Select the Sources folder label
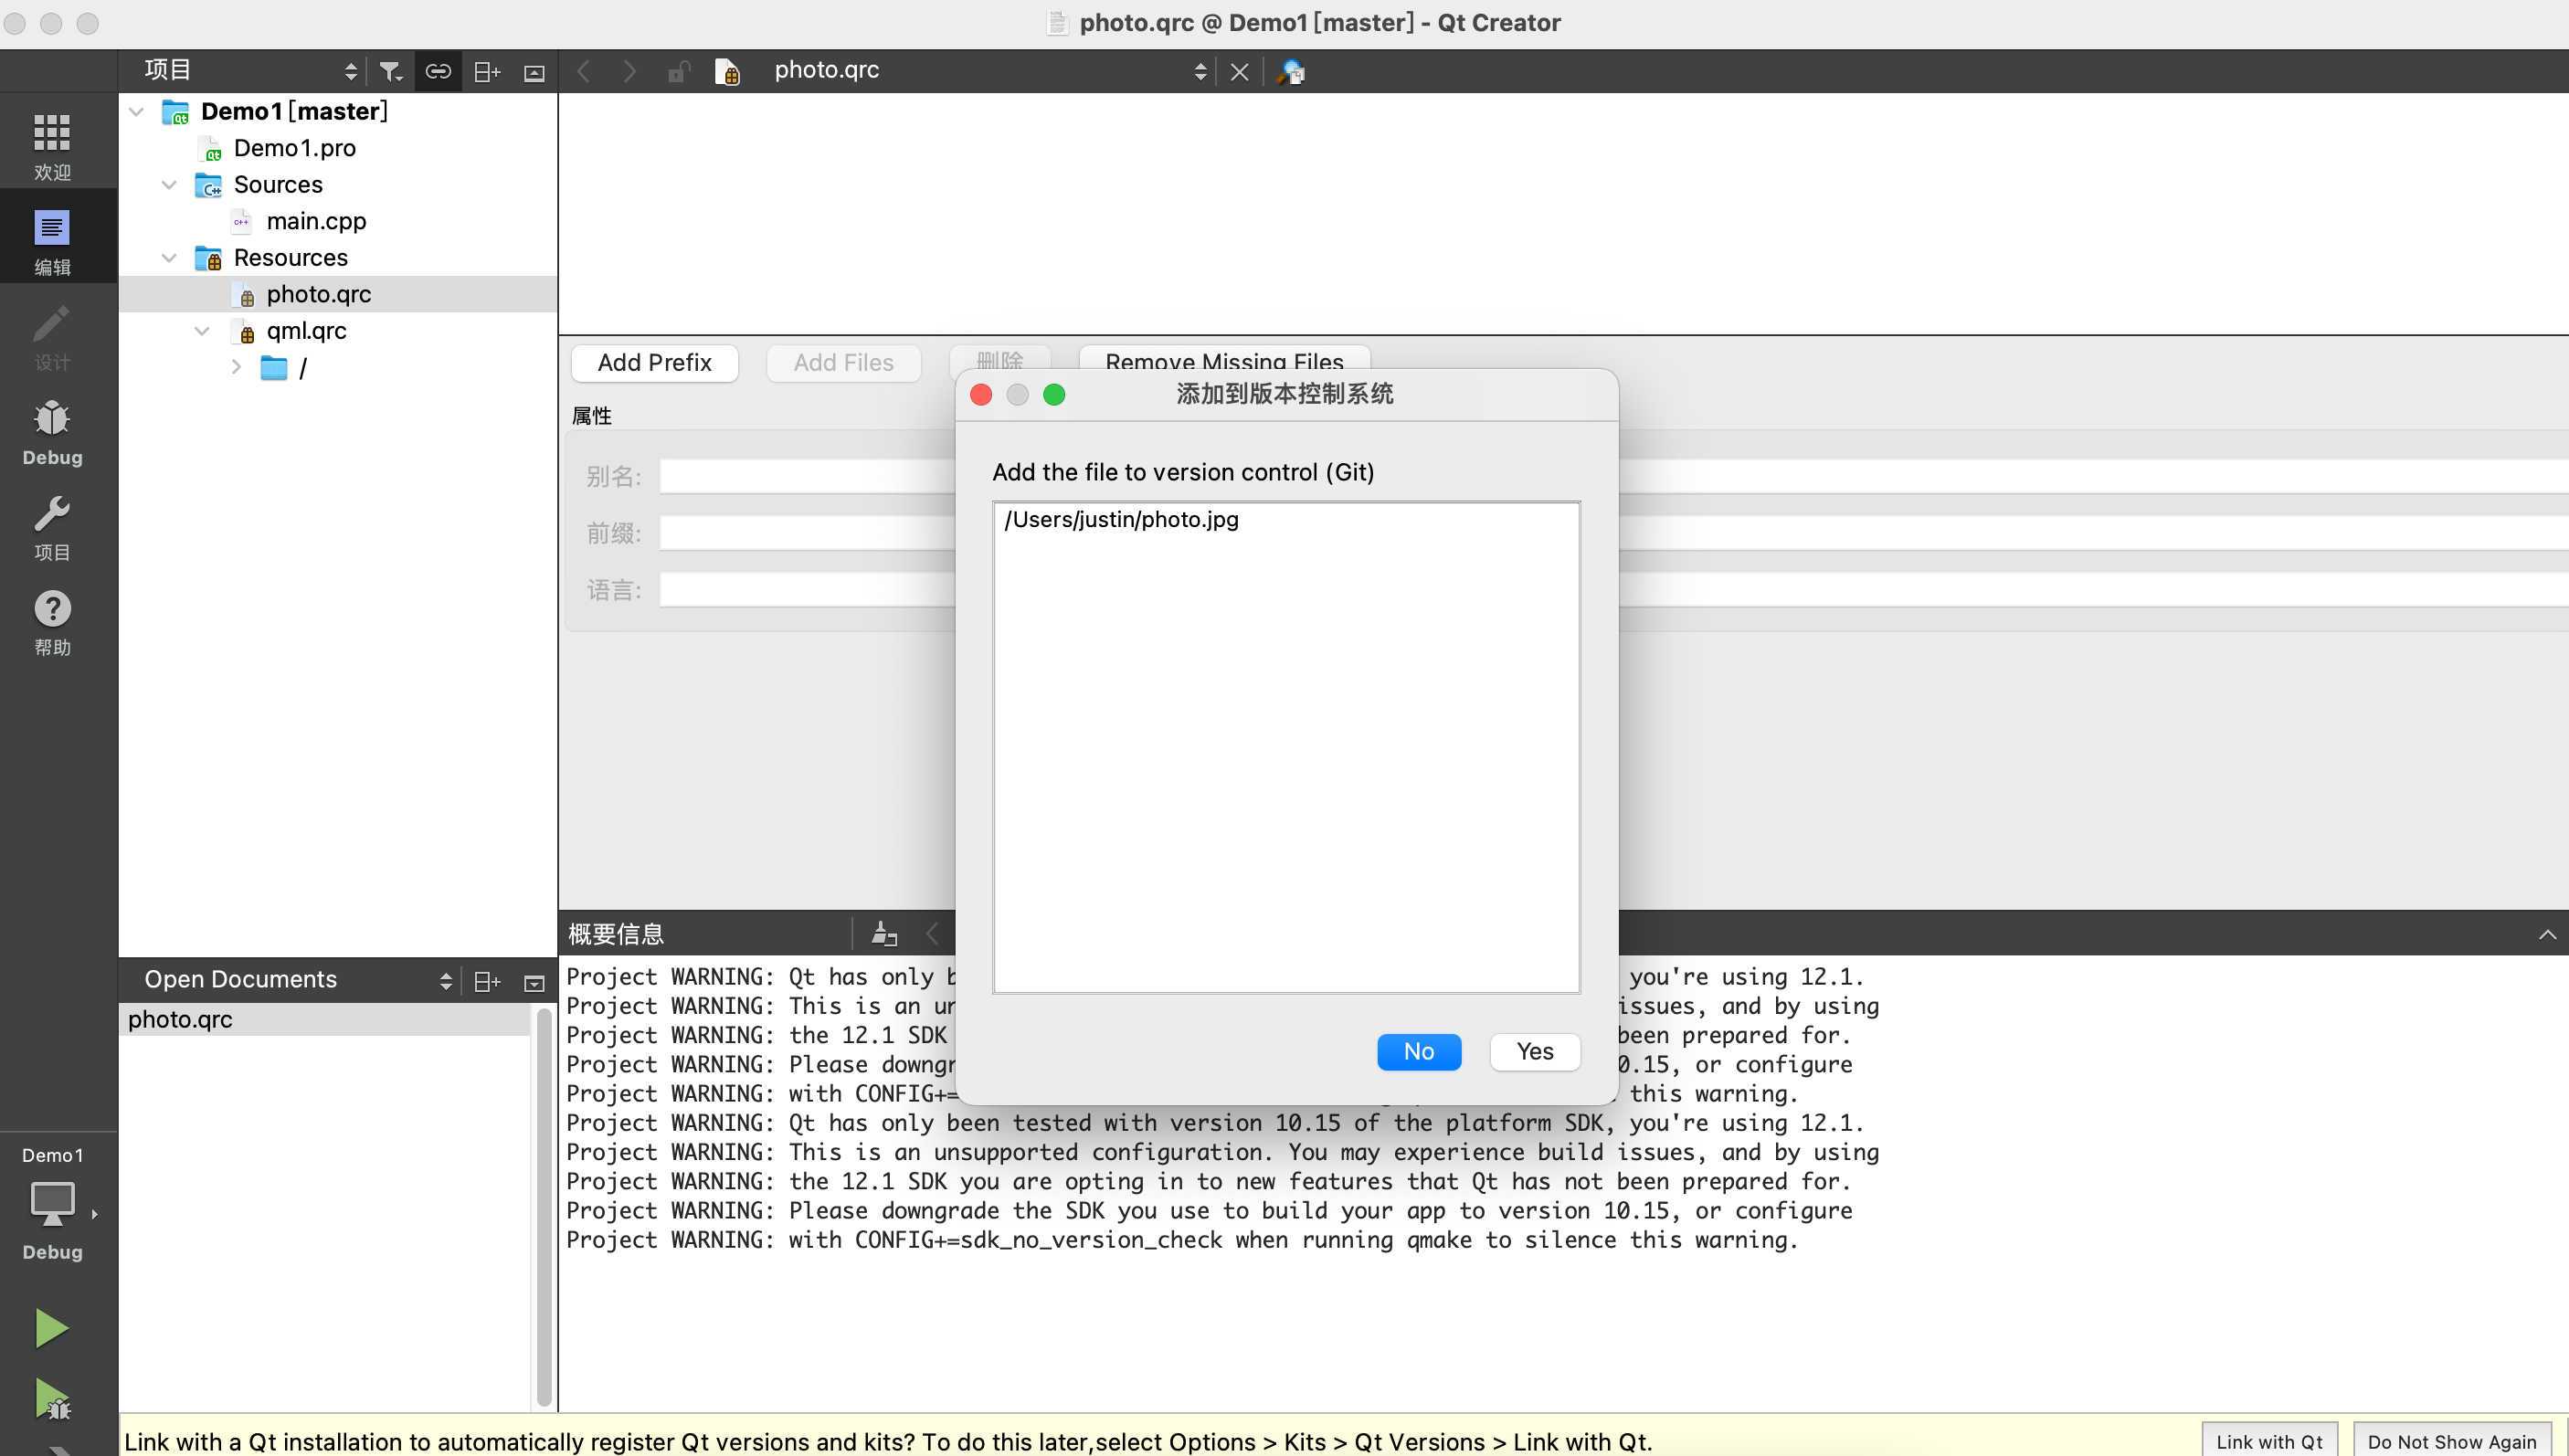The height and width of the screenshot is (1456, 2569). (x=278, y=185)
